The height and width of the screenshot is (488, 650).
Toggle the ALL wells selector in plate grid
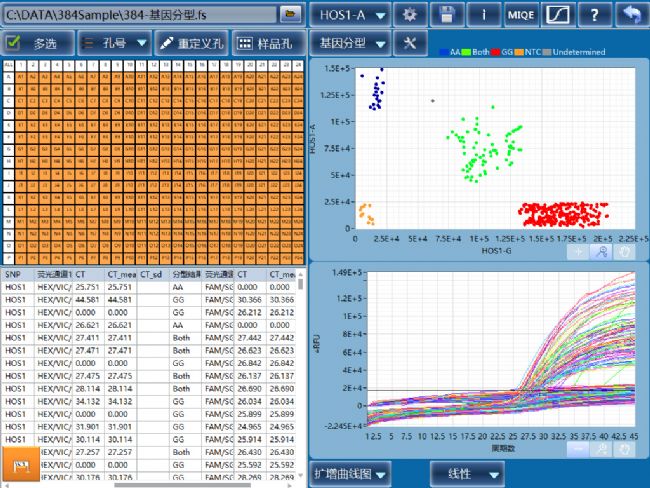tap(8, 65)
